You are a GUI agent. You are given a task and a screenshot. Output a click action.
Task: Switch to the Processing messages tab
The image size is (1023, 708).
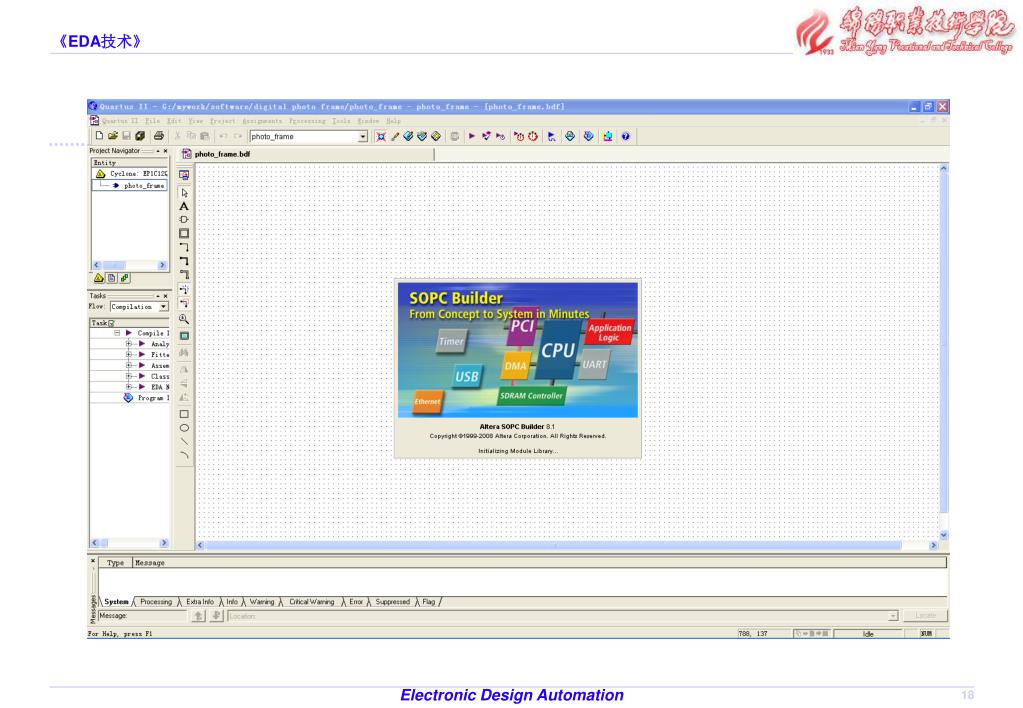(x=156, y=602)
